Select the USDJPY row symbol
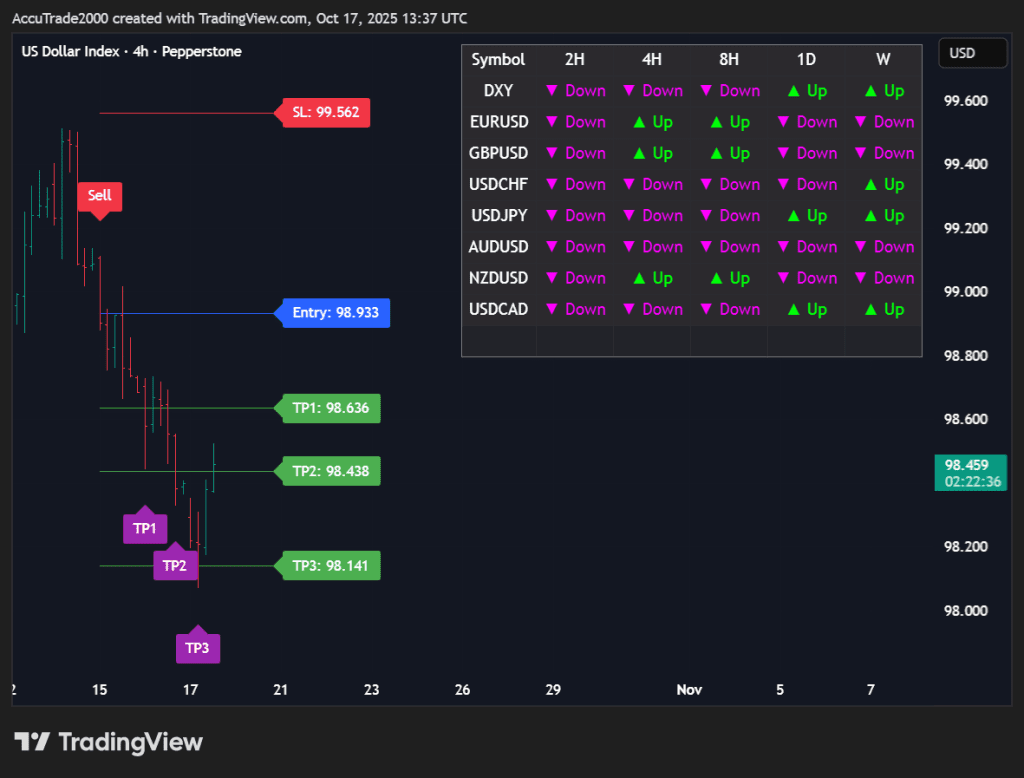 [498, 216]
